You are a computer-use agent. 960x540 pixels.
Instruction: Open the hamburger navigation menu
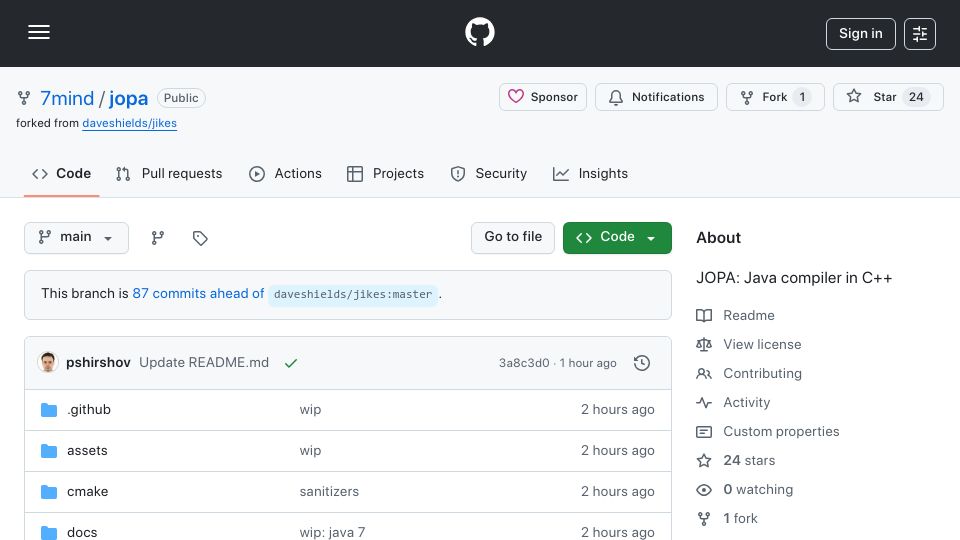tap(39, 32)
